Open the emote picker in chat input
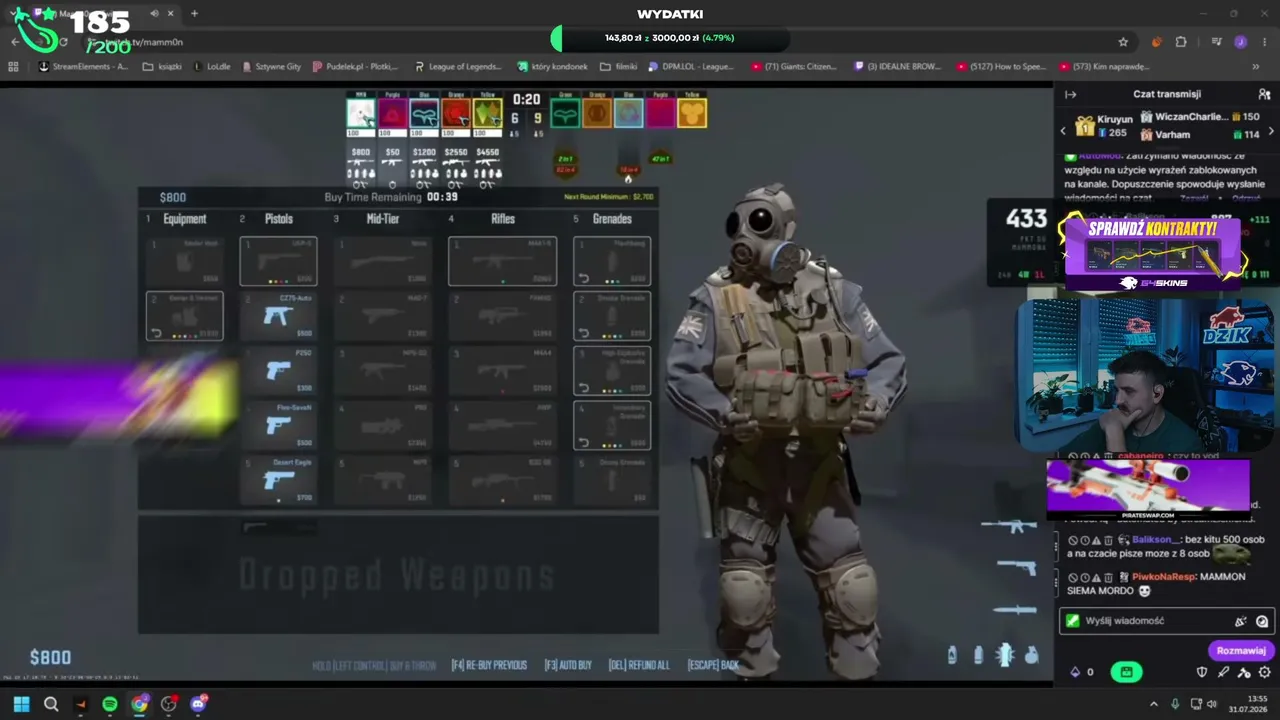Viewport: 1280px width, 720px height. (1262, 621)
